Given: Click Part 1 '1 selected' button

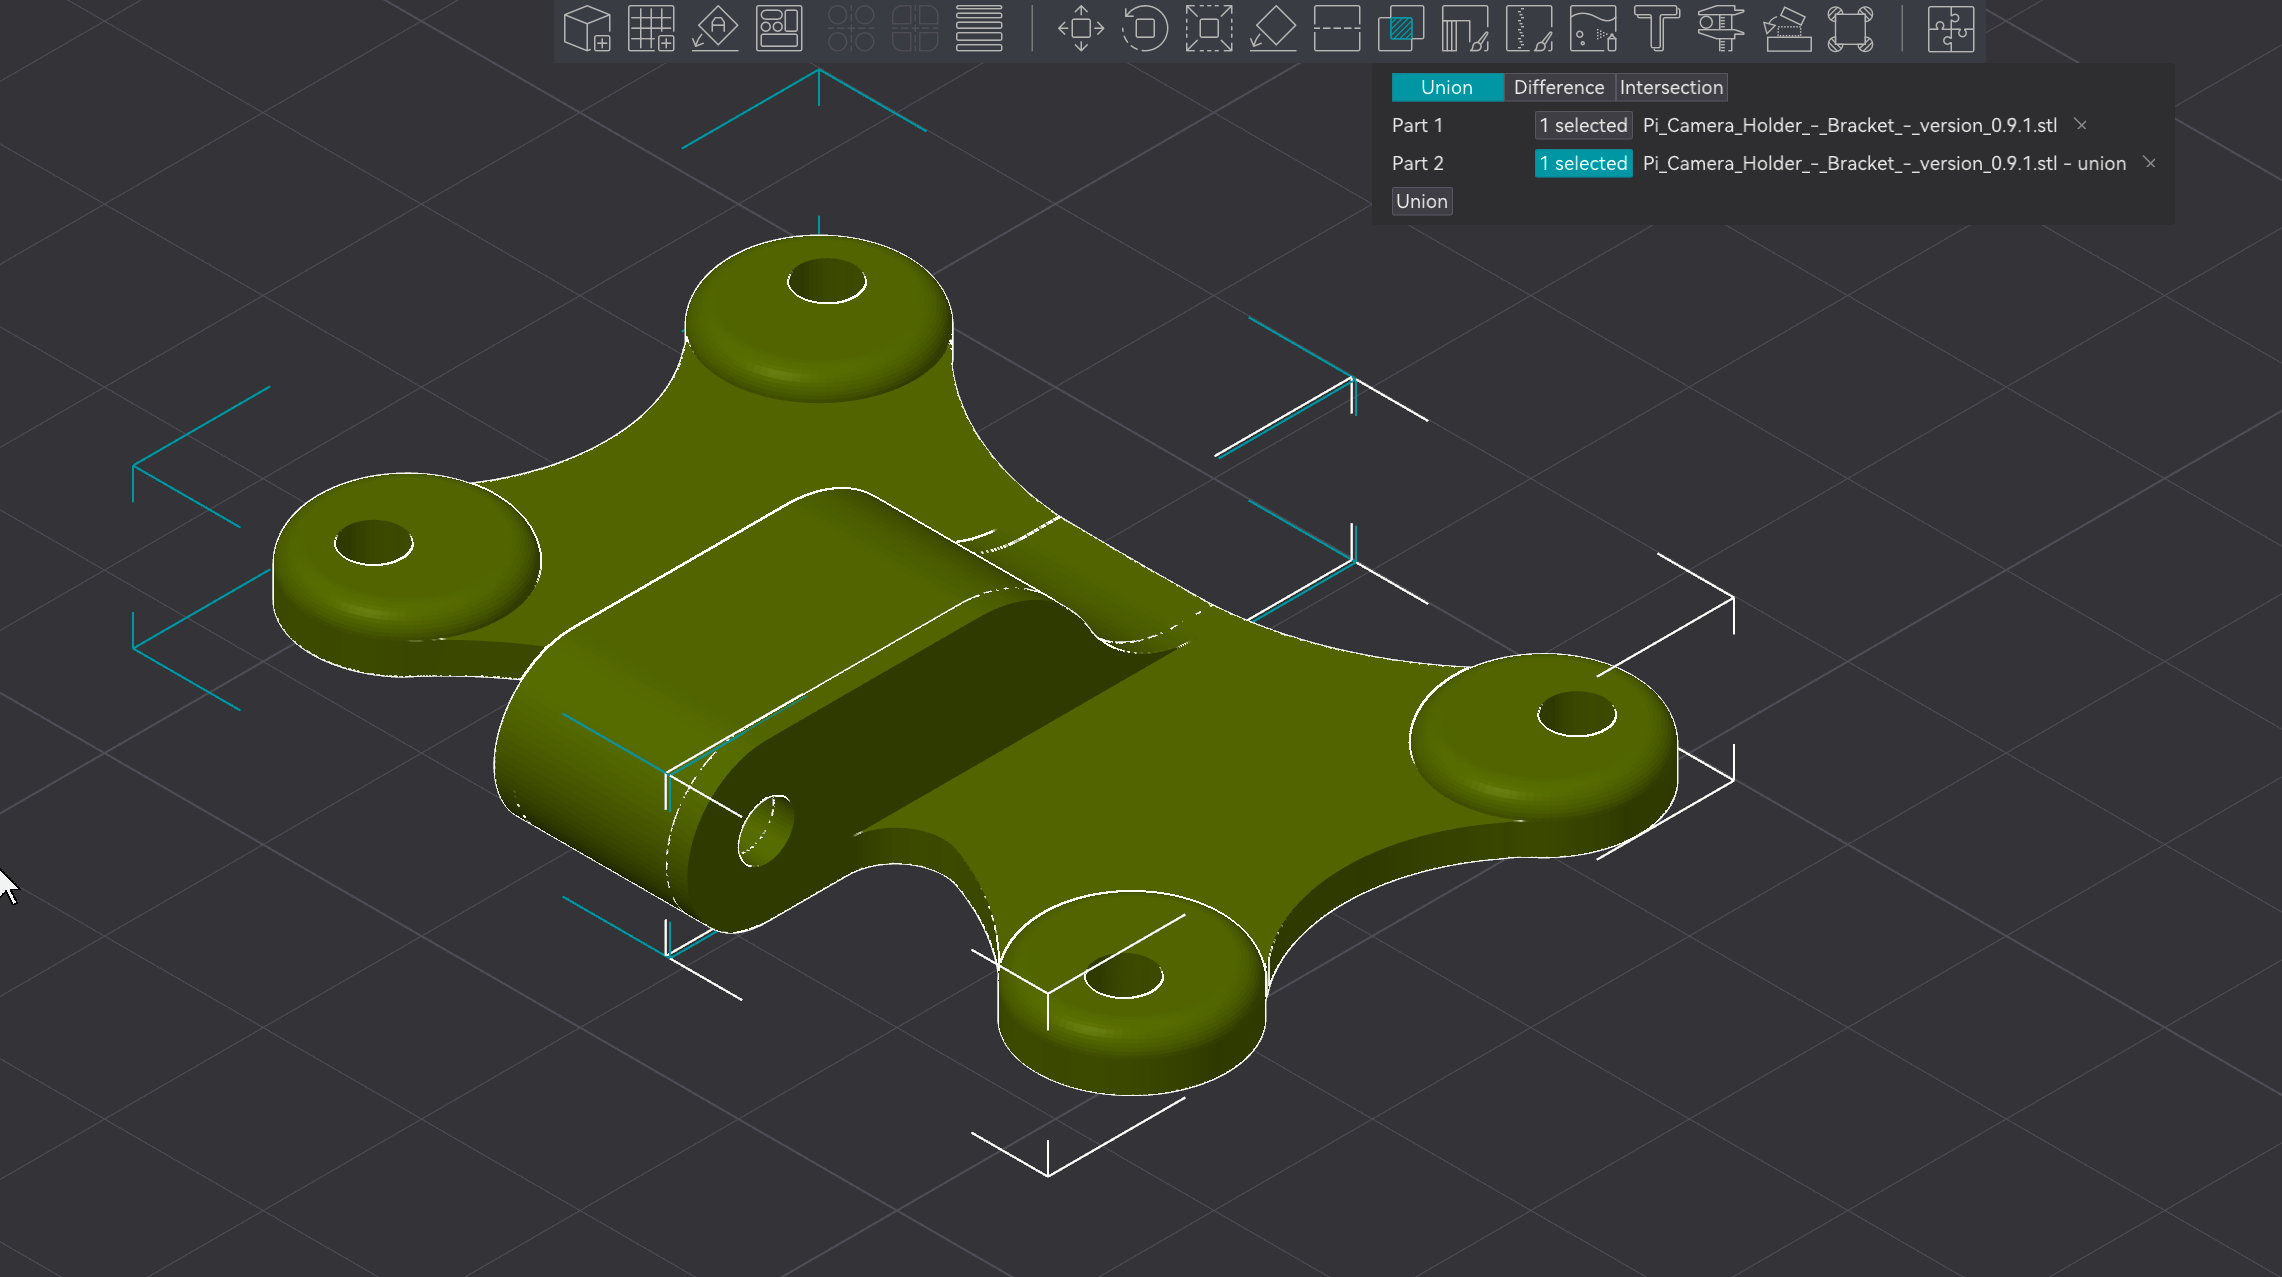Looking at the screenshot, I should (1583, 125).
